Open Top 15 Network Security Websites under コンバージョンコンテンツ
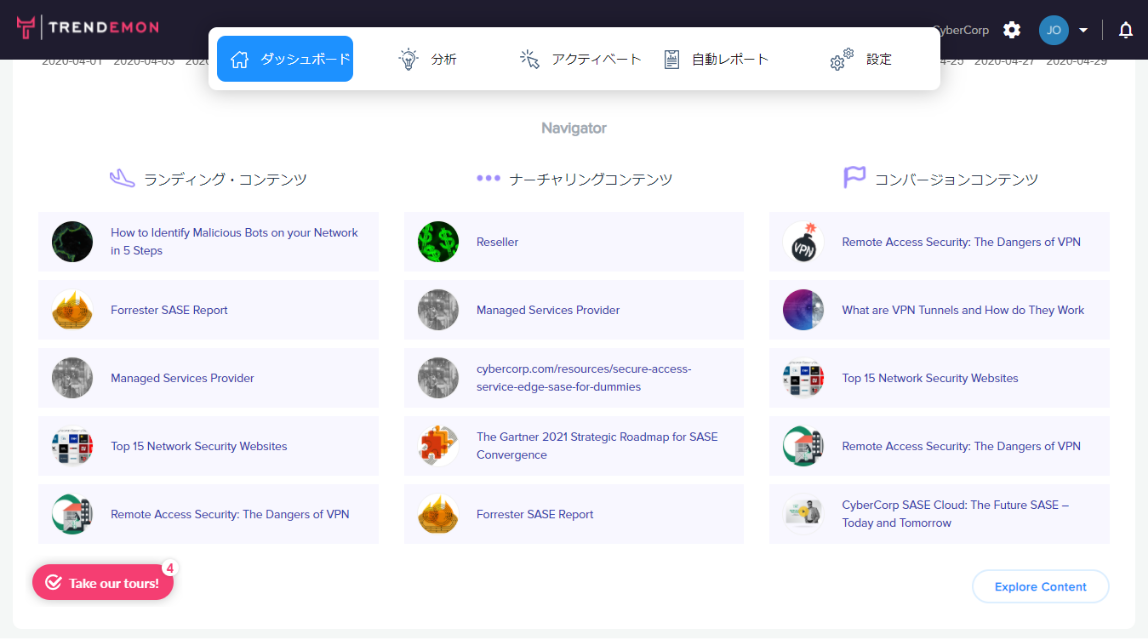This screenshot has height=639, width=1148. (930, 378)
